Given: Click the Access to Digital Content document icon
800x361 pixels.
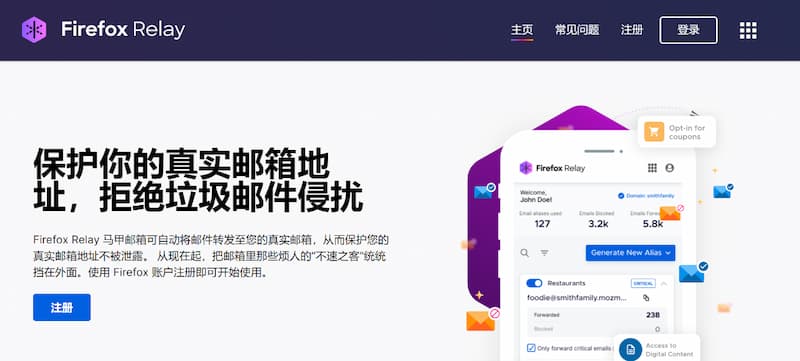Looking at the screenshot, I should pos(631,349).
